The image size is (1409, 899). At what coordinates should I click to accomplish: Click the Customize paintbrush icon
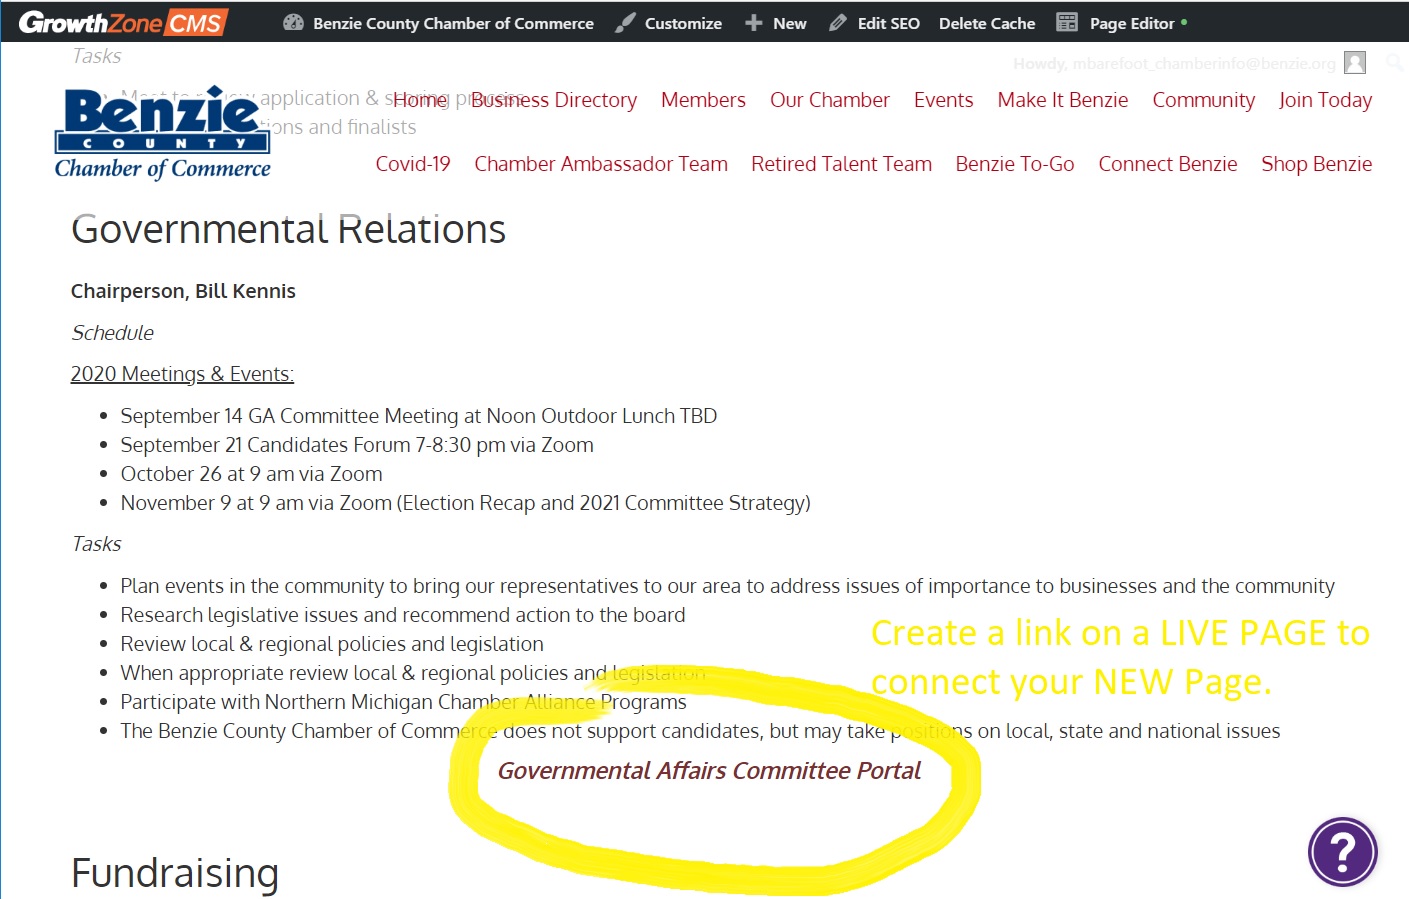point(625,22)
